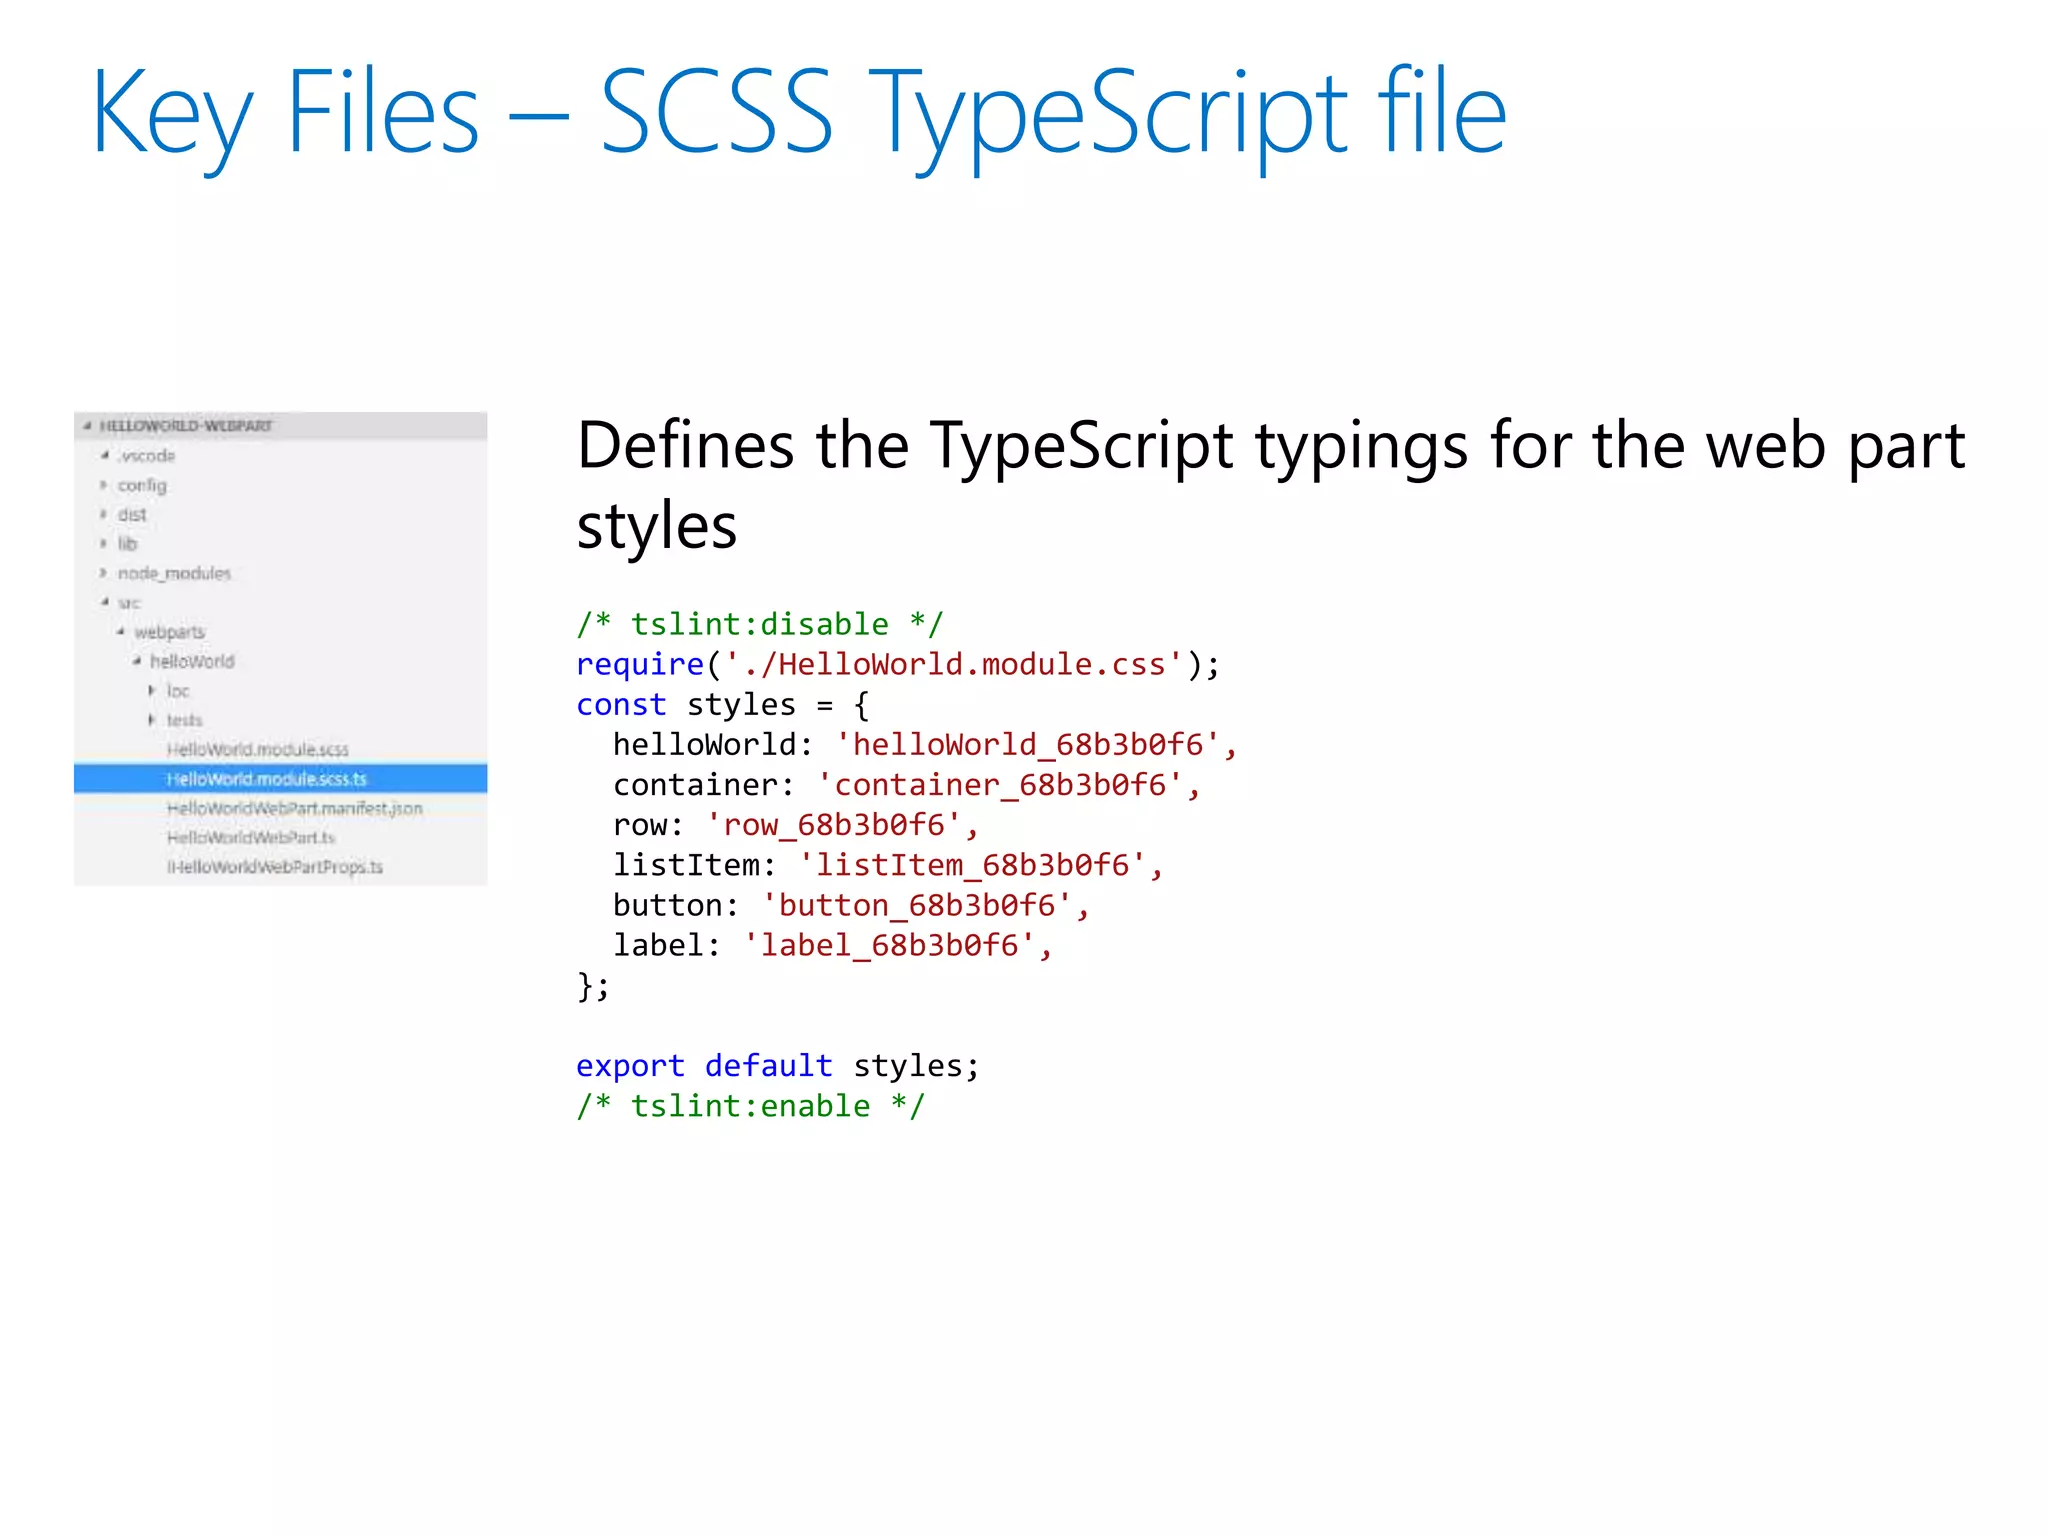Expand the node_modules folder arrow
The width and height of the screenshot is (2048, 1536).
coord(103,573)
